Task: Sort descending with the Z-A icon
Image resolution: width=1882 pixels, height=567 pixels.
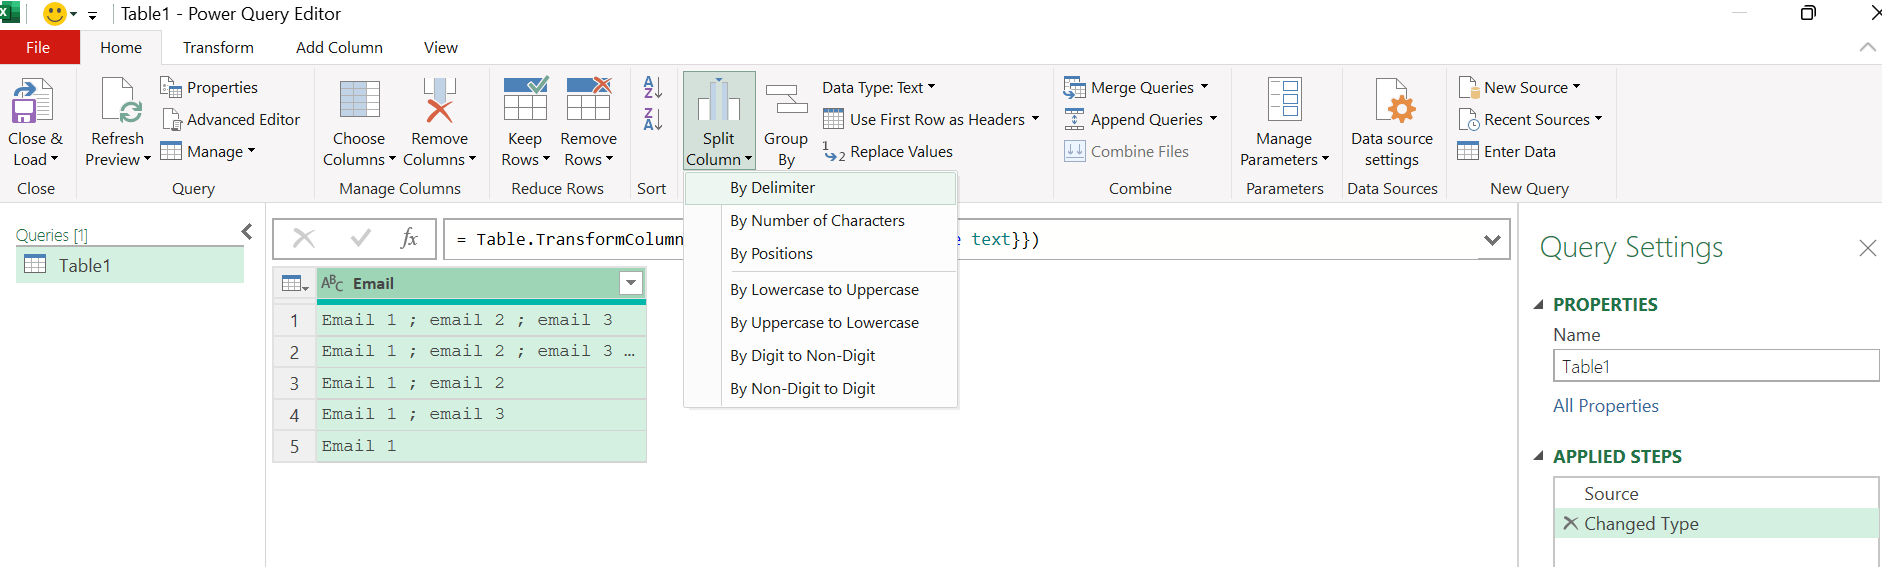Action: (x=652, y=119)
